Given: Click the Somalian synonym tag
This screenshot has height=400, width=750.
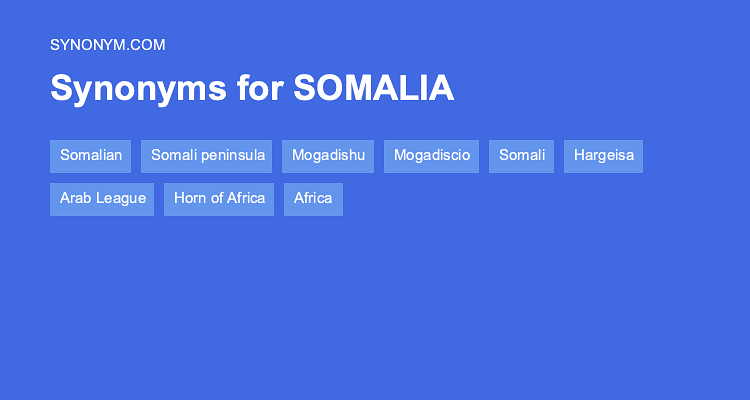Looking at the screenshot, I should pos(91,156).
